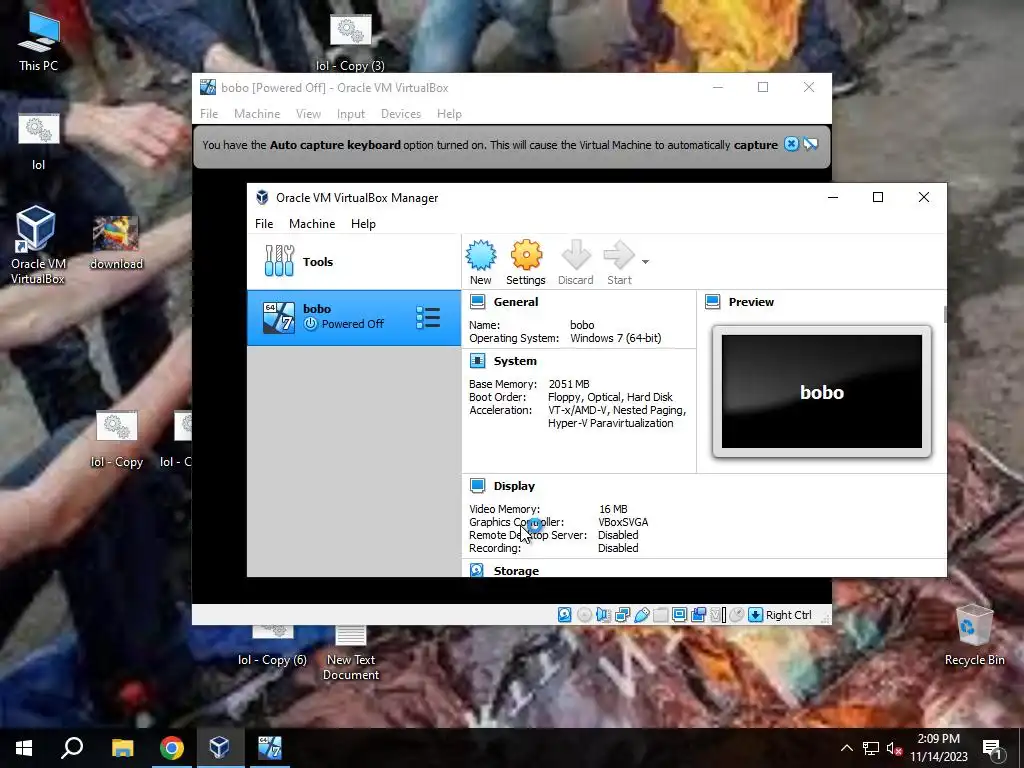Image resolution: width=1024 pixels, height=768 pixels.
Task: Switch to VirtualBox Manager taskbar button
Action: pyautogui.click(x=219, y=748)
